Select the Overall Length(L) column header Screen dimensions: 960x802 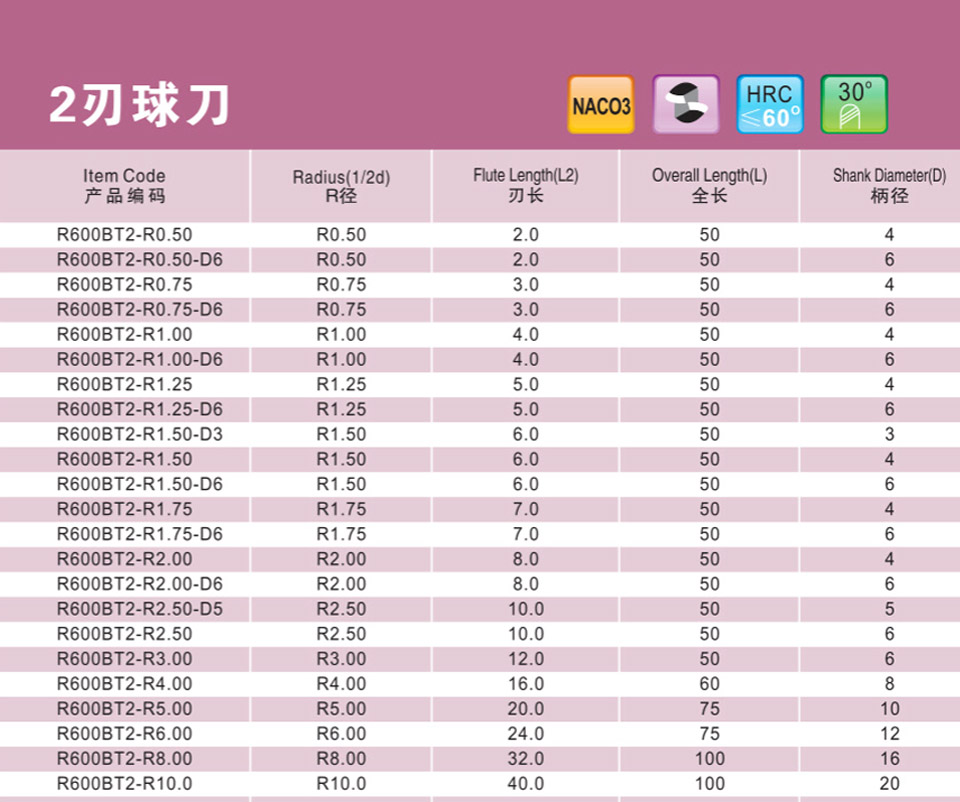[x=709, y=185]
